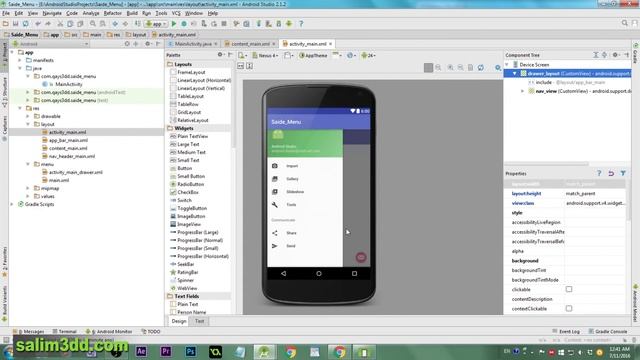
Task: Click the expand-all icon in Component Tree
Action: pyautogui.click(x=596, y=55)
